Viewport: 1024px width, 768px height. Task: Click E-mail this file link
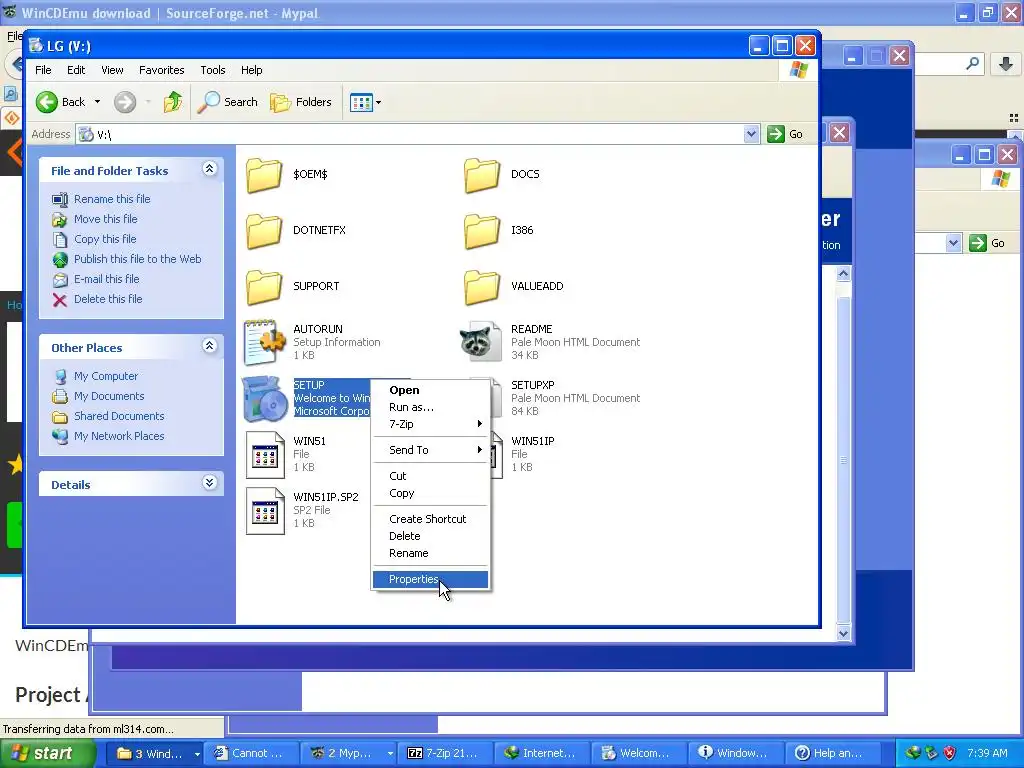click(106, 279)
